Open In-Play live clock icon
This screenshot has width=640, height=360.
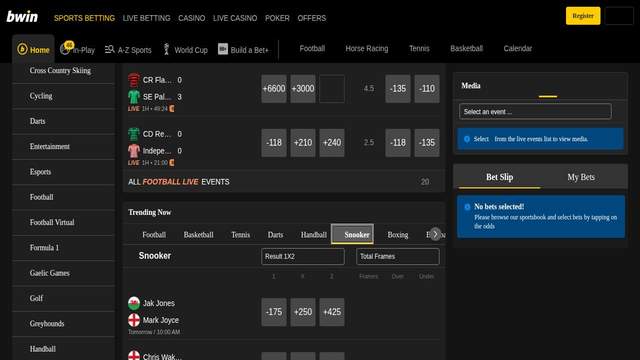[66, 48]
